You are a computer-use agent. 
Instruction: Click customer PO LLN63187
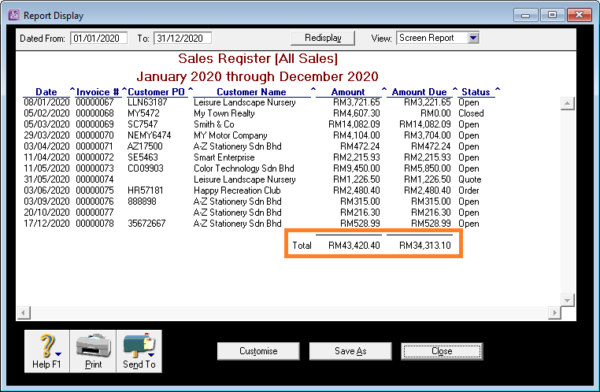coord(147,102)
